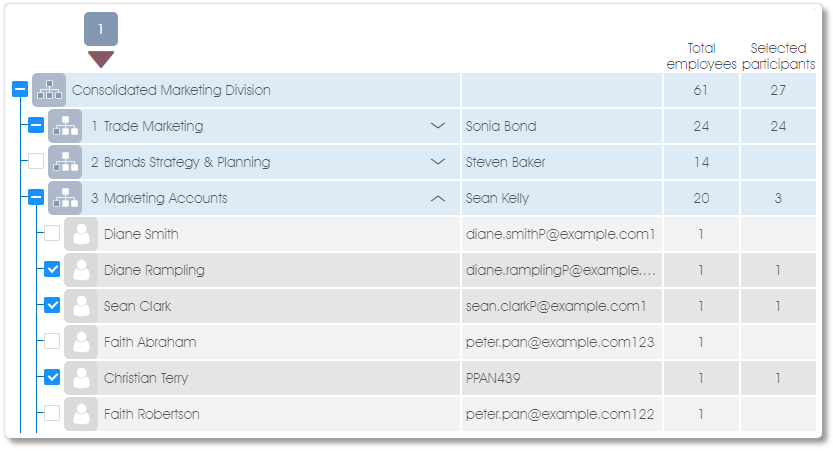
Task: Select the Consolidated Marketing Division name
Action: pyautogui.click(x=171, y=90)
